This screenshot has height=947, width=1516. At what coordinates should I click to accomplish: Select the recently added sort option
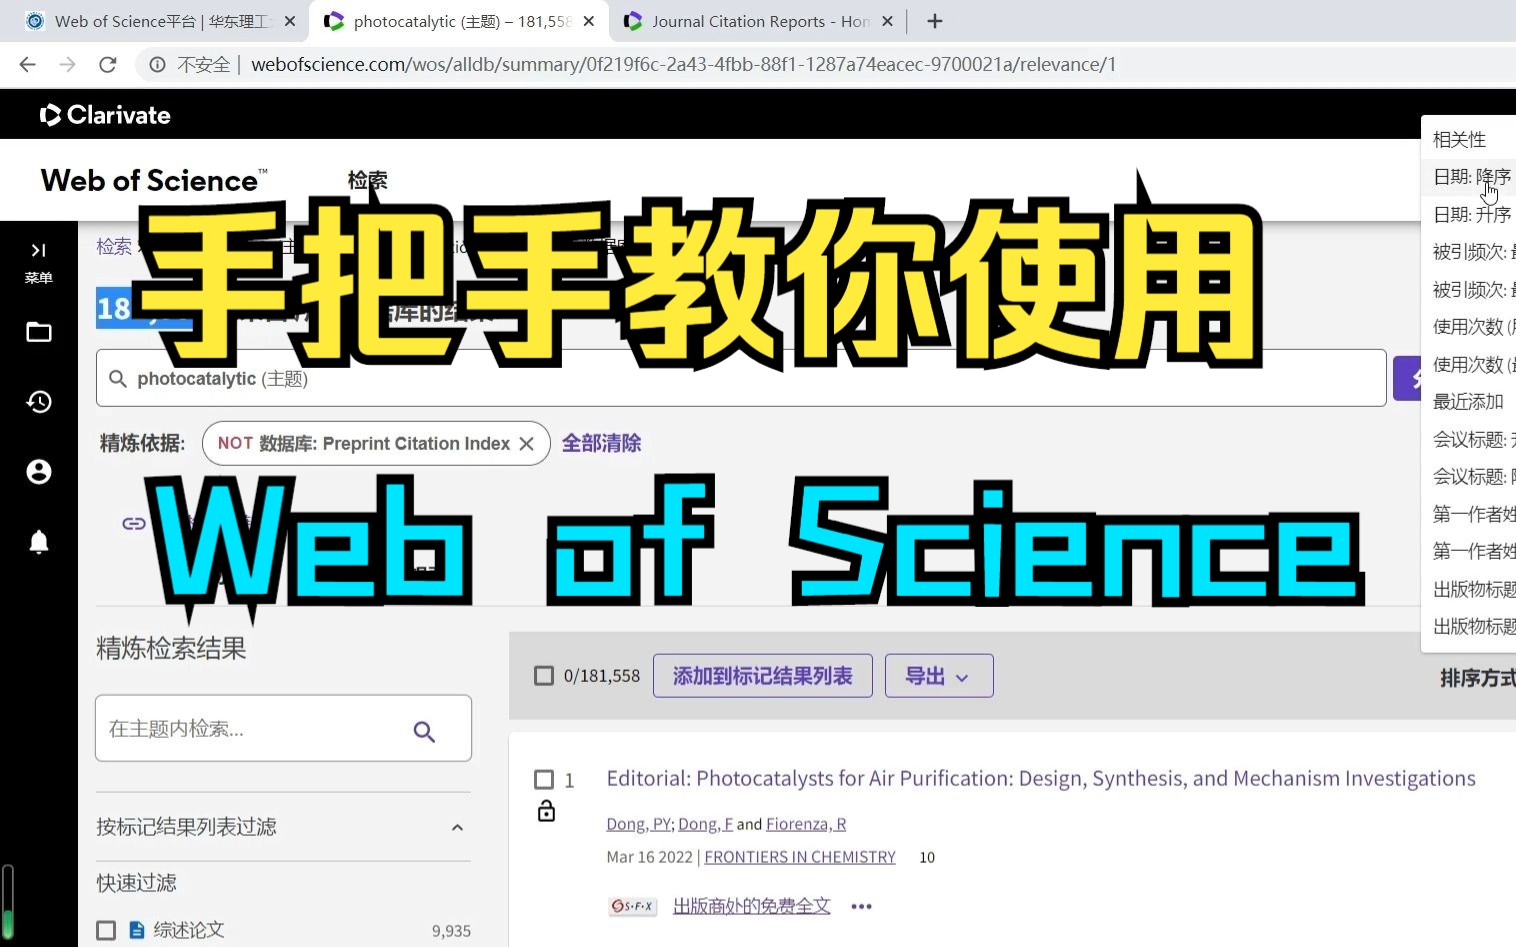(1468, 402)
